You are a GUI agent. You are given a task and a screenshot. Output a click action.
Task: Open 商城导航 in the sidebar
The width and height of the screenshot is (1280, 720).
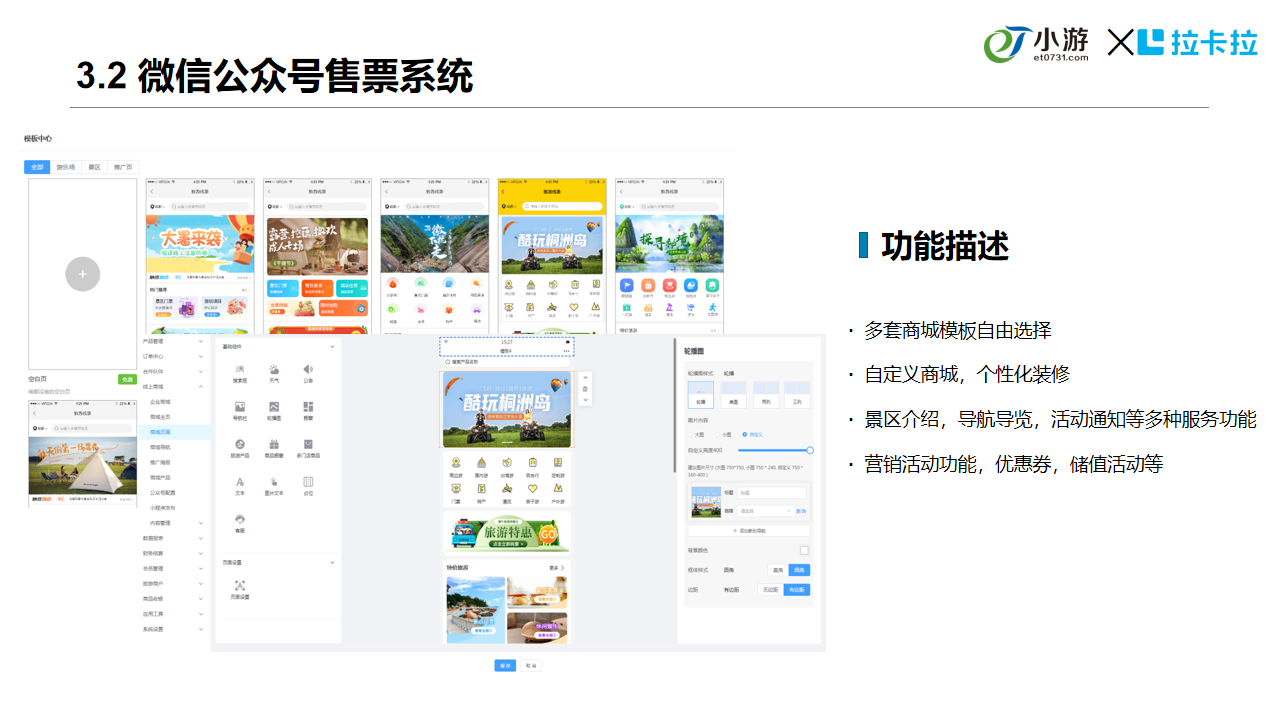(x=160, y=447)
